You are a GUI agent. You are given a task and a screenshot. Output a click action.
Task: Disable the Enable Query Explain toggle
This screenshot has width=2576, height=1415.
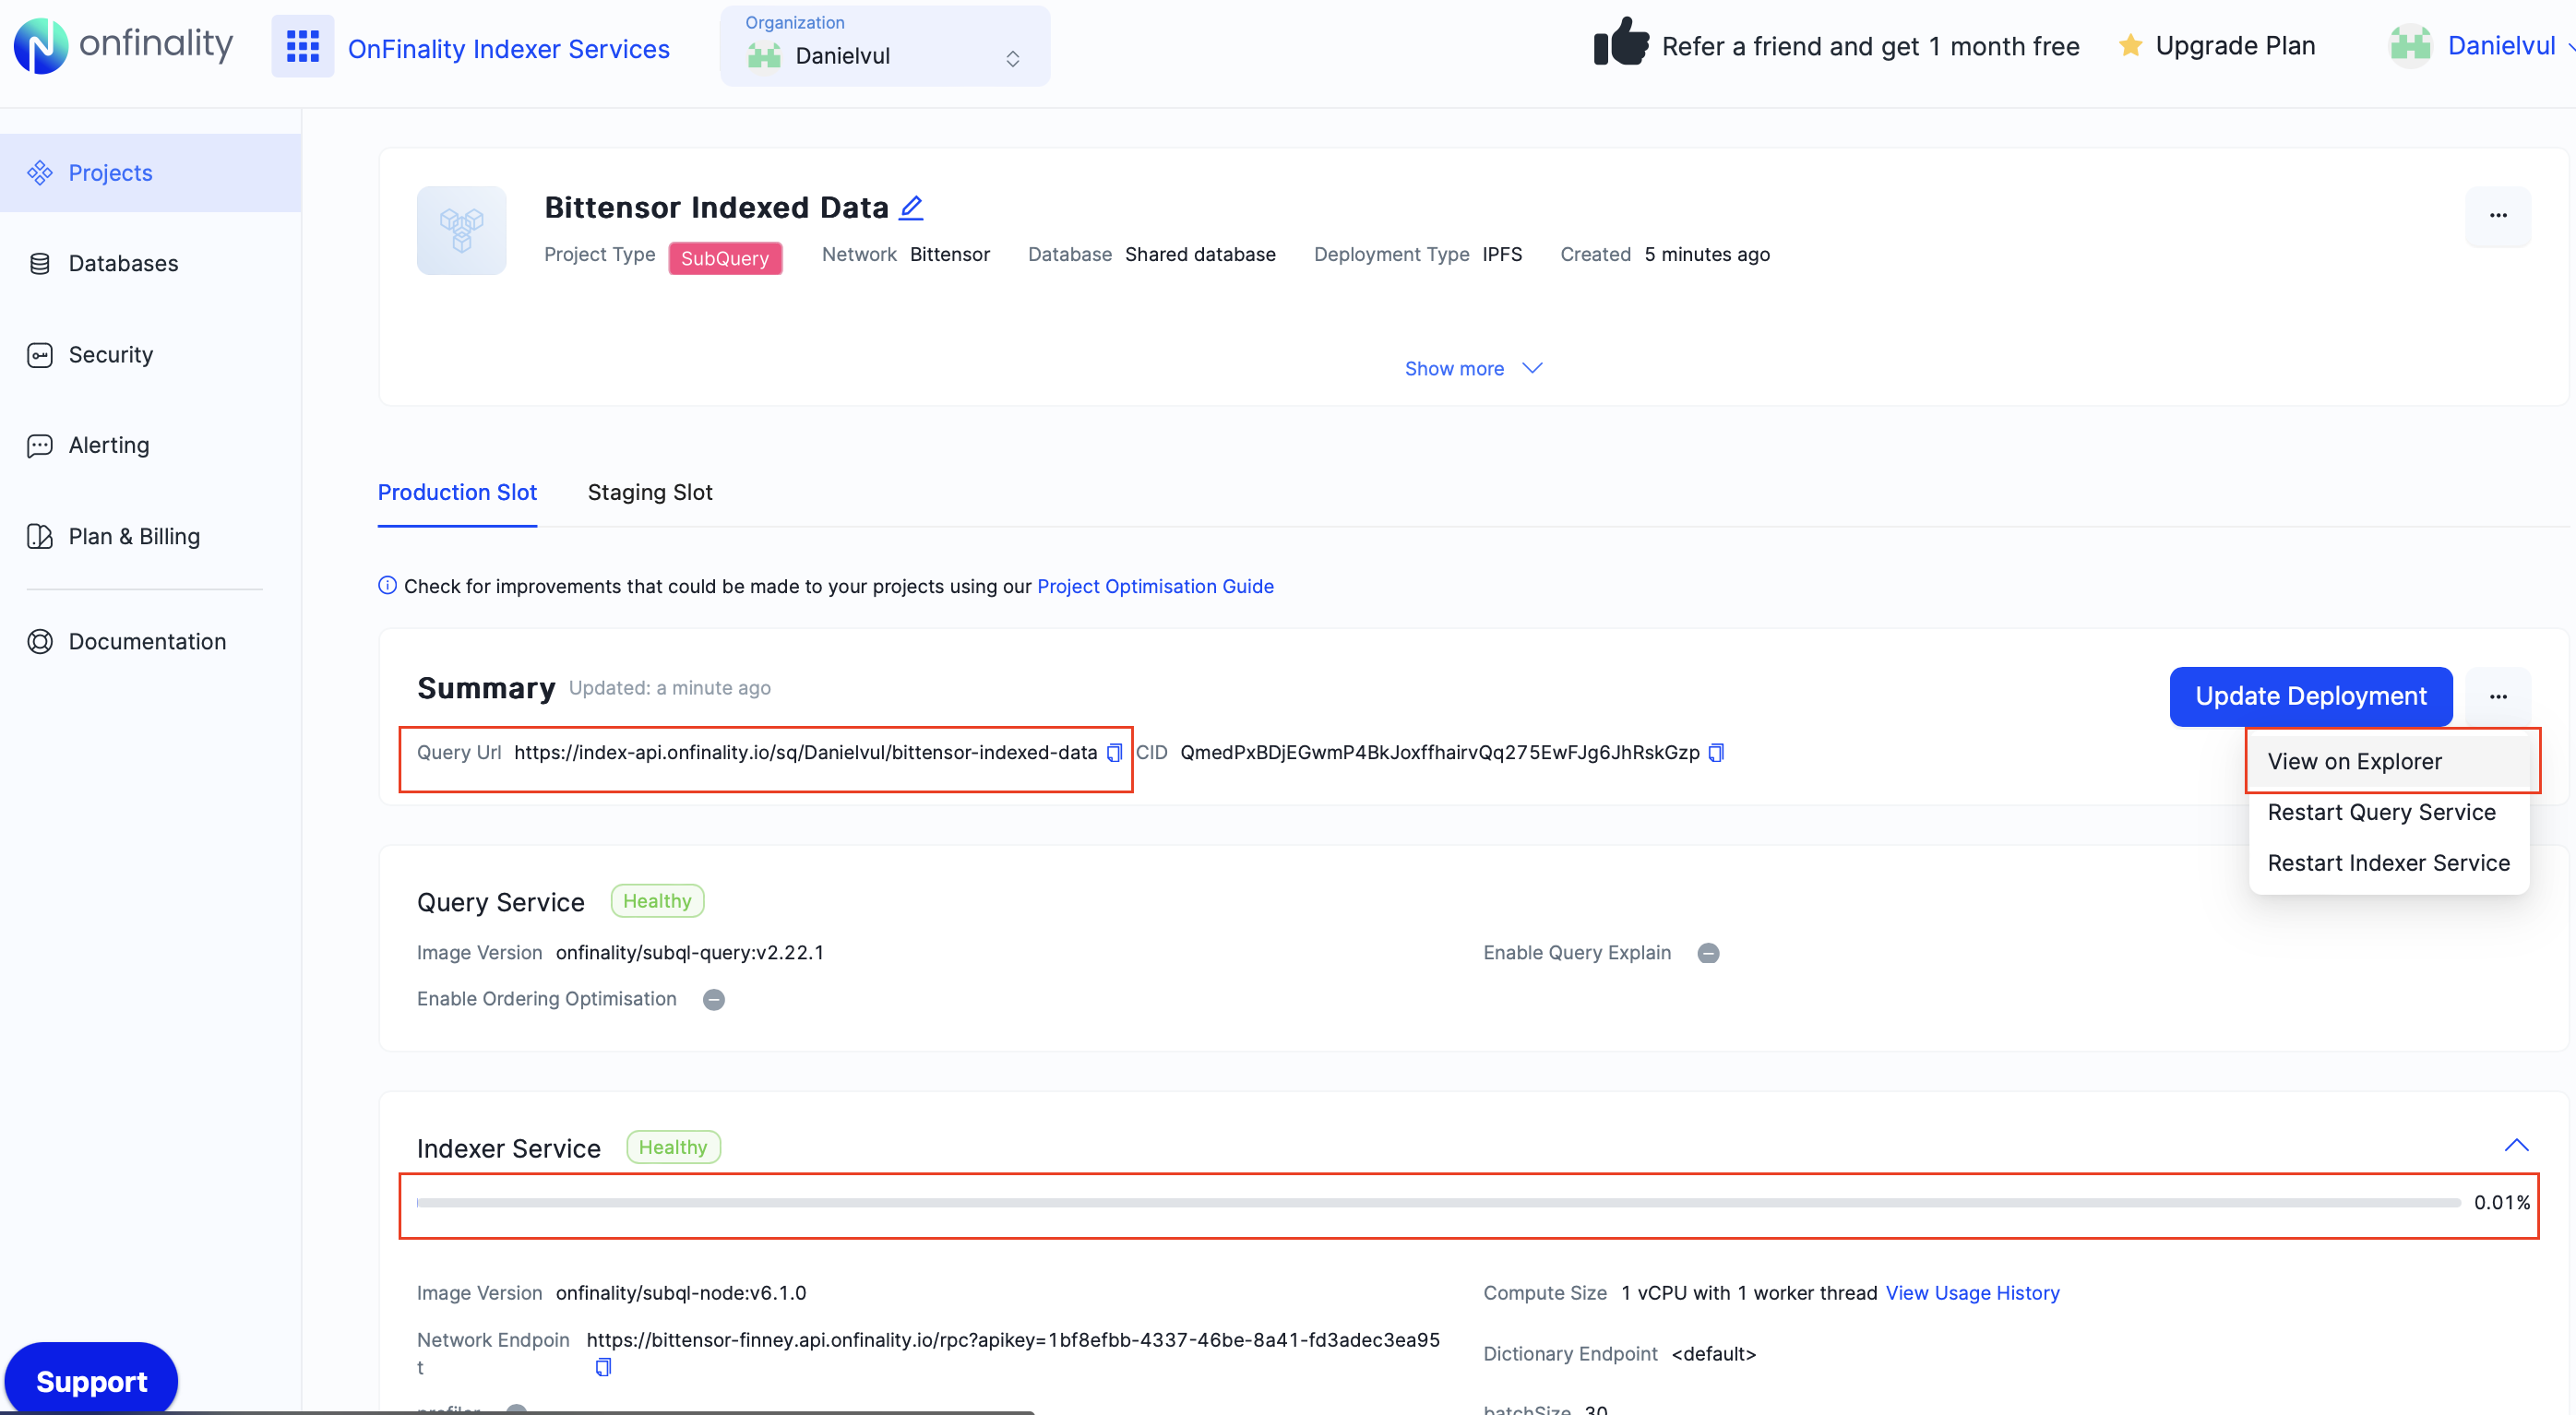(1708, 953)
